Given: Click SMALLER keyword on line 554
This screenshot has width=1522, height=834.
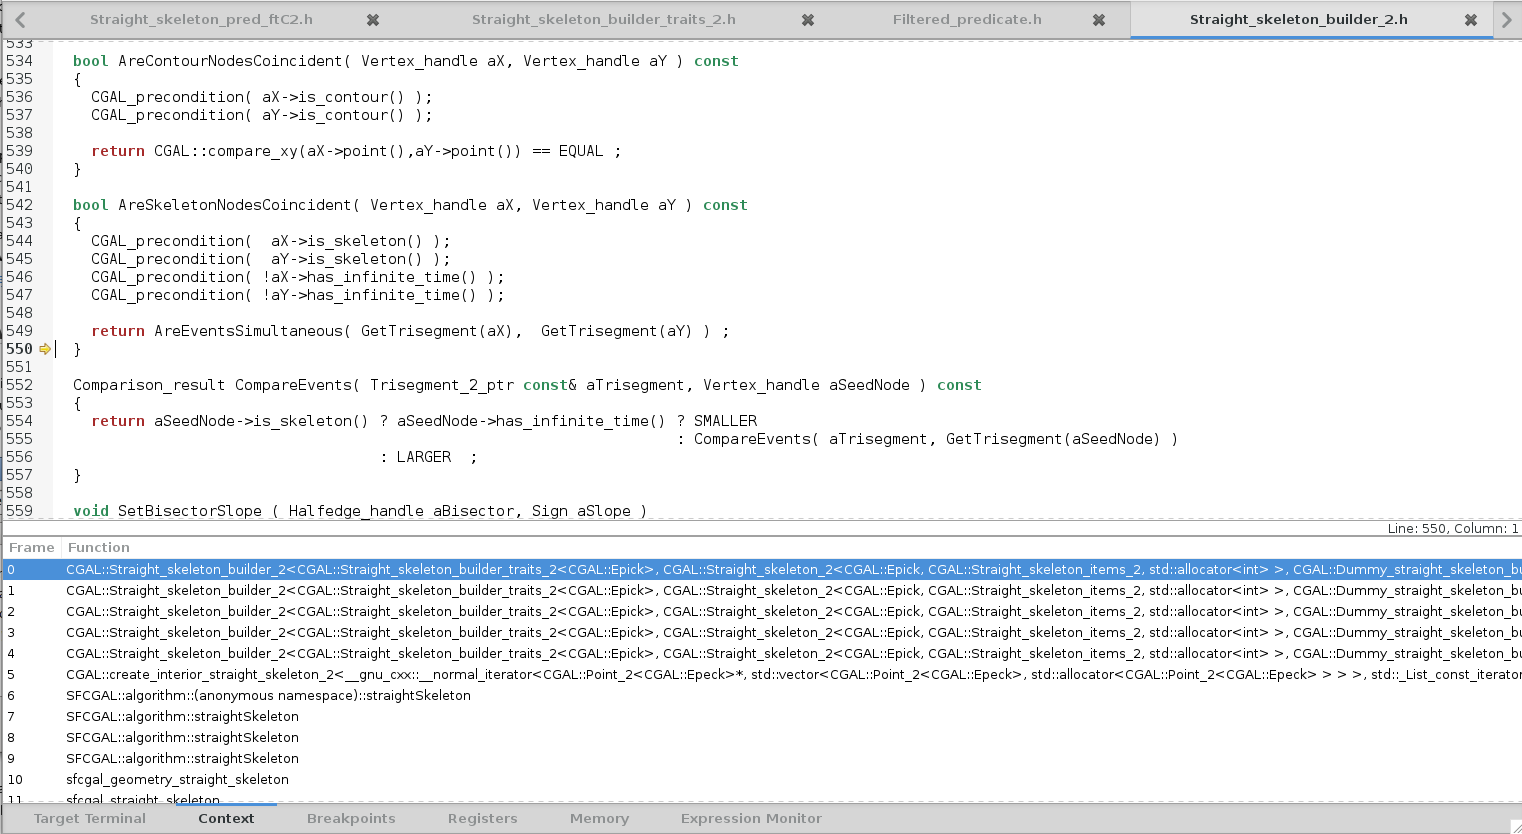Looking at the screenshot, I should 726,421.
